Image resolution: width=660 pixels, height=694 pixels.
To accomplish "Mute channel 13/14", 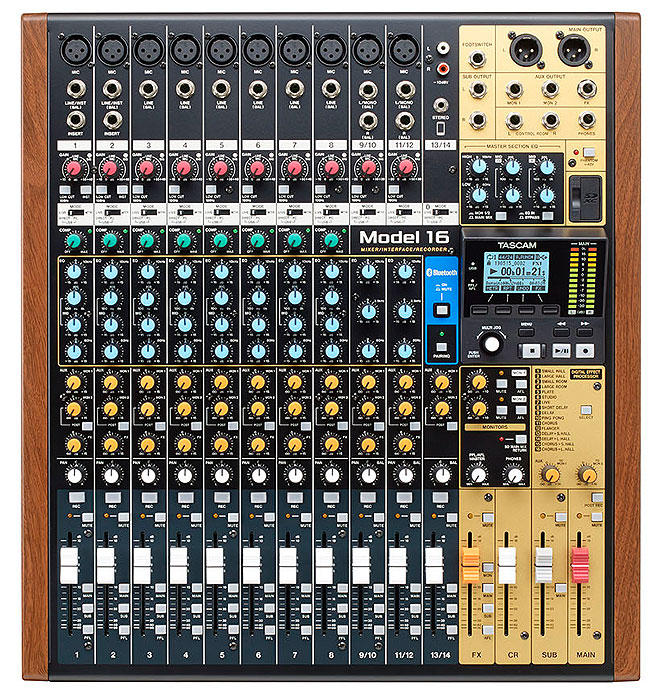I will pyautogui.click(x=451, y=517).
